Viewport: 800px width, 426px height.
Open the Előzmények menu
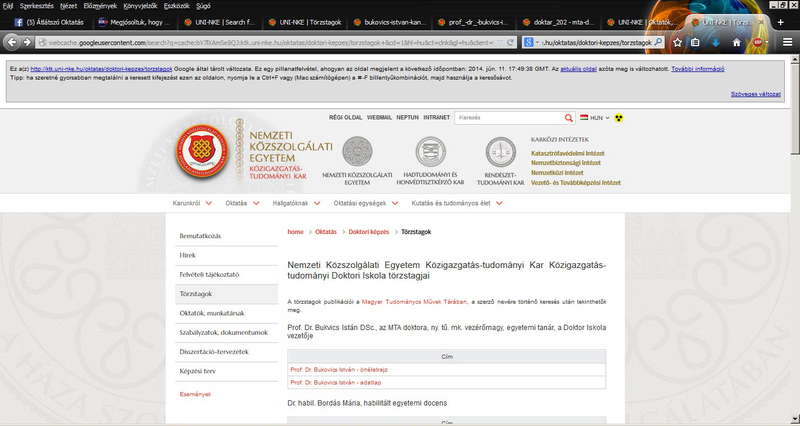coord(100,6)
